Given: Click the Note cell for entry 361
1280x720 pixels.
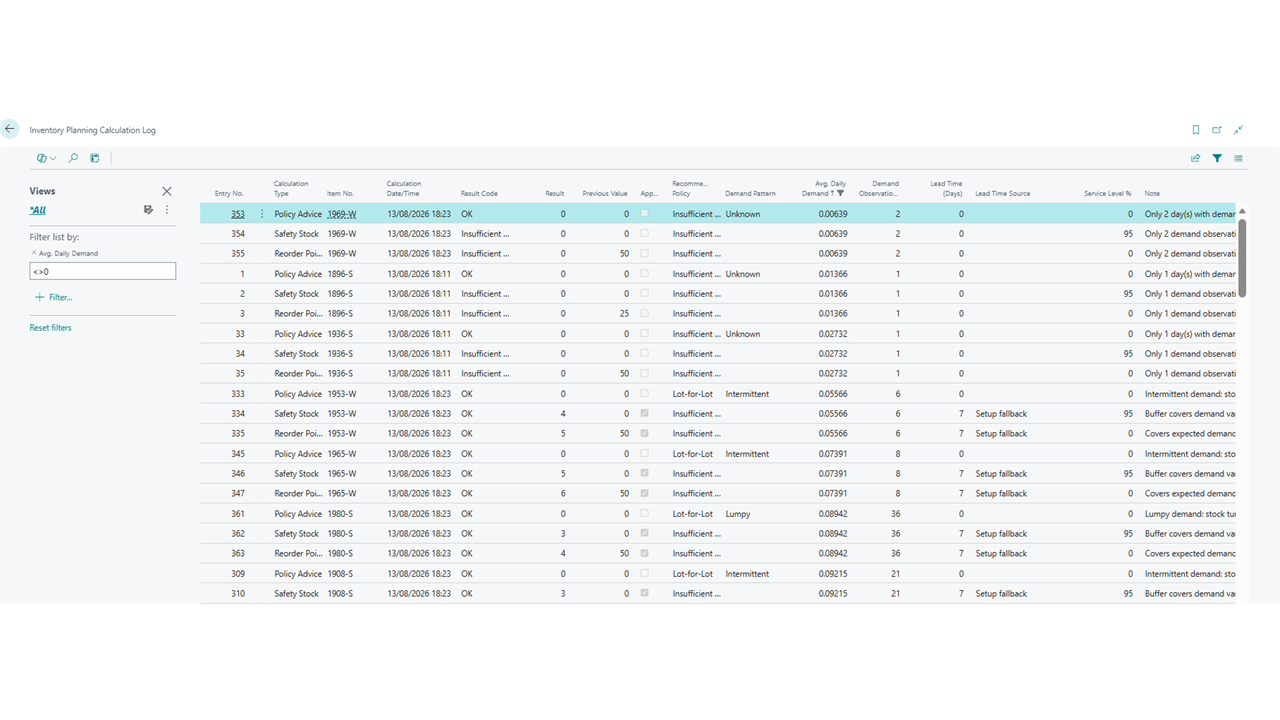Looking at the screenshot, I should pyautogui.click(x=1190, y=514).
